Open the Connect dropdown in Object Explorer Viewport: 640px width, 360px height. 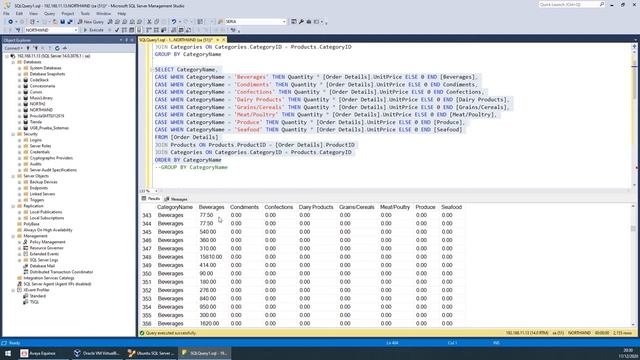point(13,48)
